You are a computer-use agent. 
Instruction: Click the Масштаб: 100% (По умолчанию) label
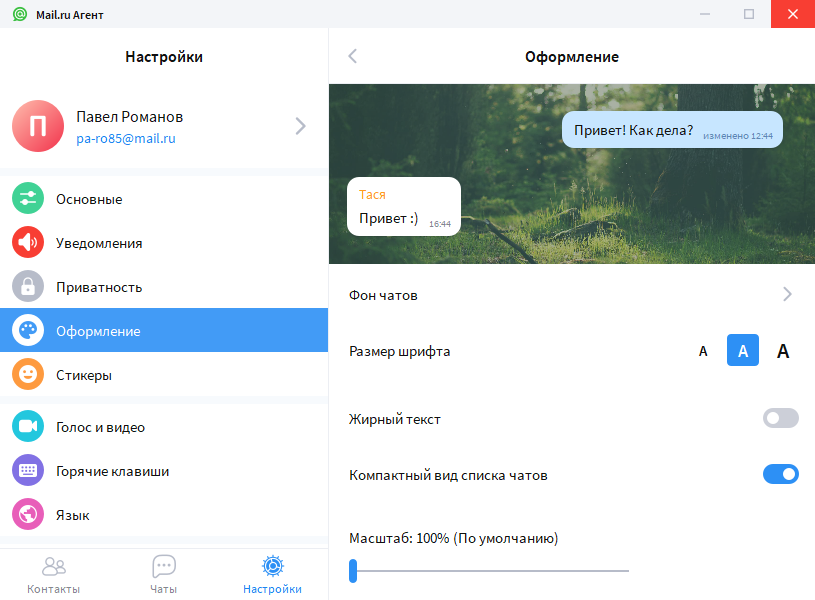click(x=453, y=538)
